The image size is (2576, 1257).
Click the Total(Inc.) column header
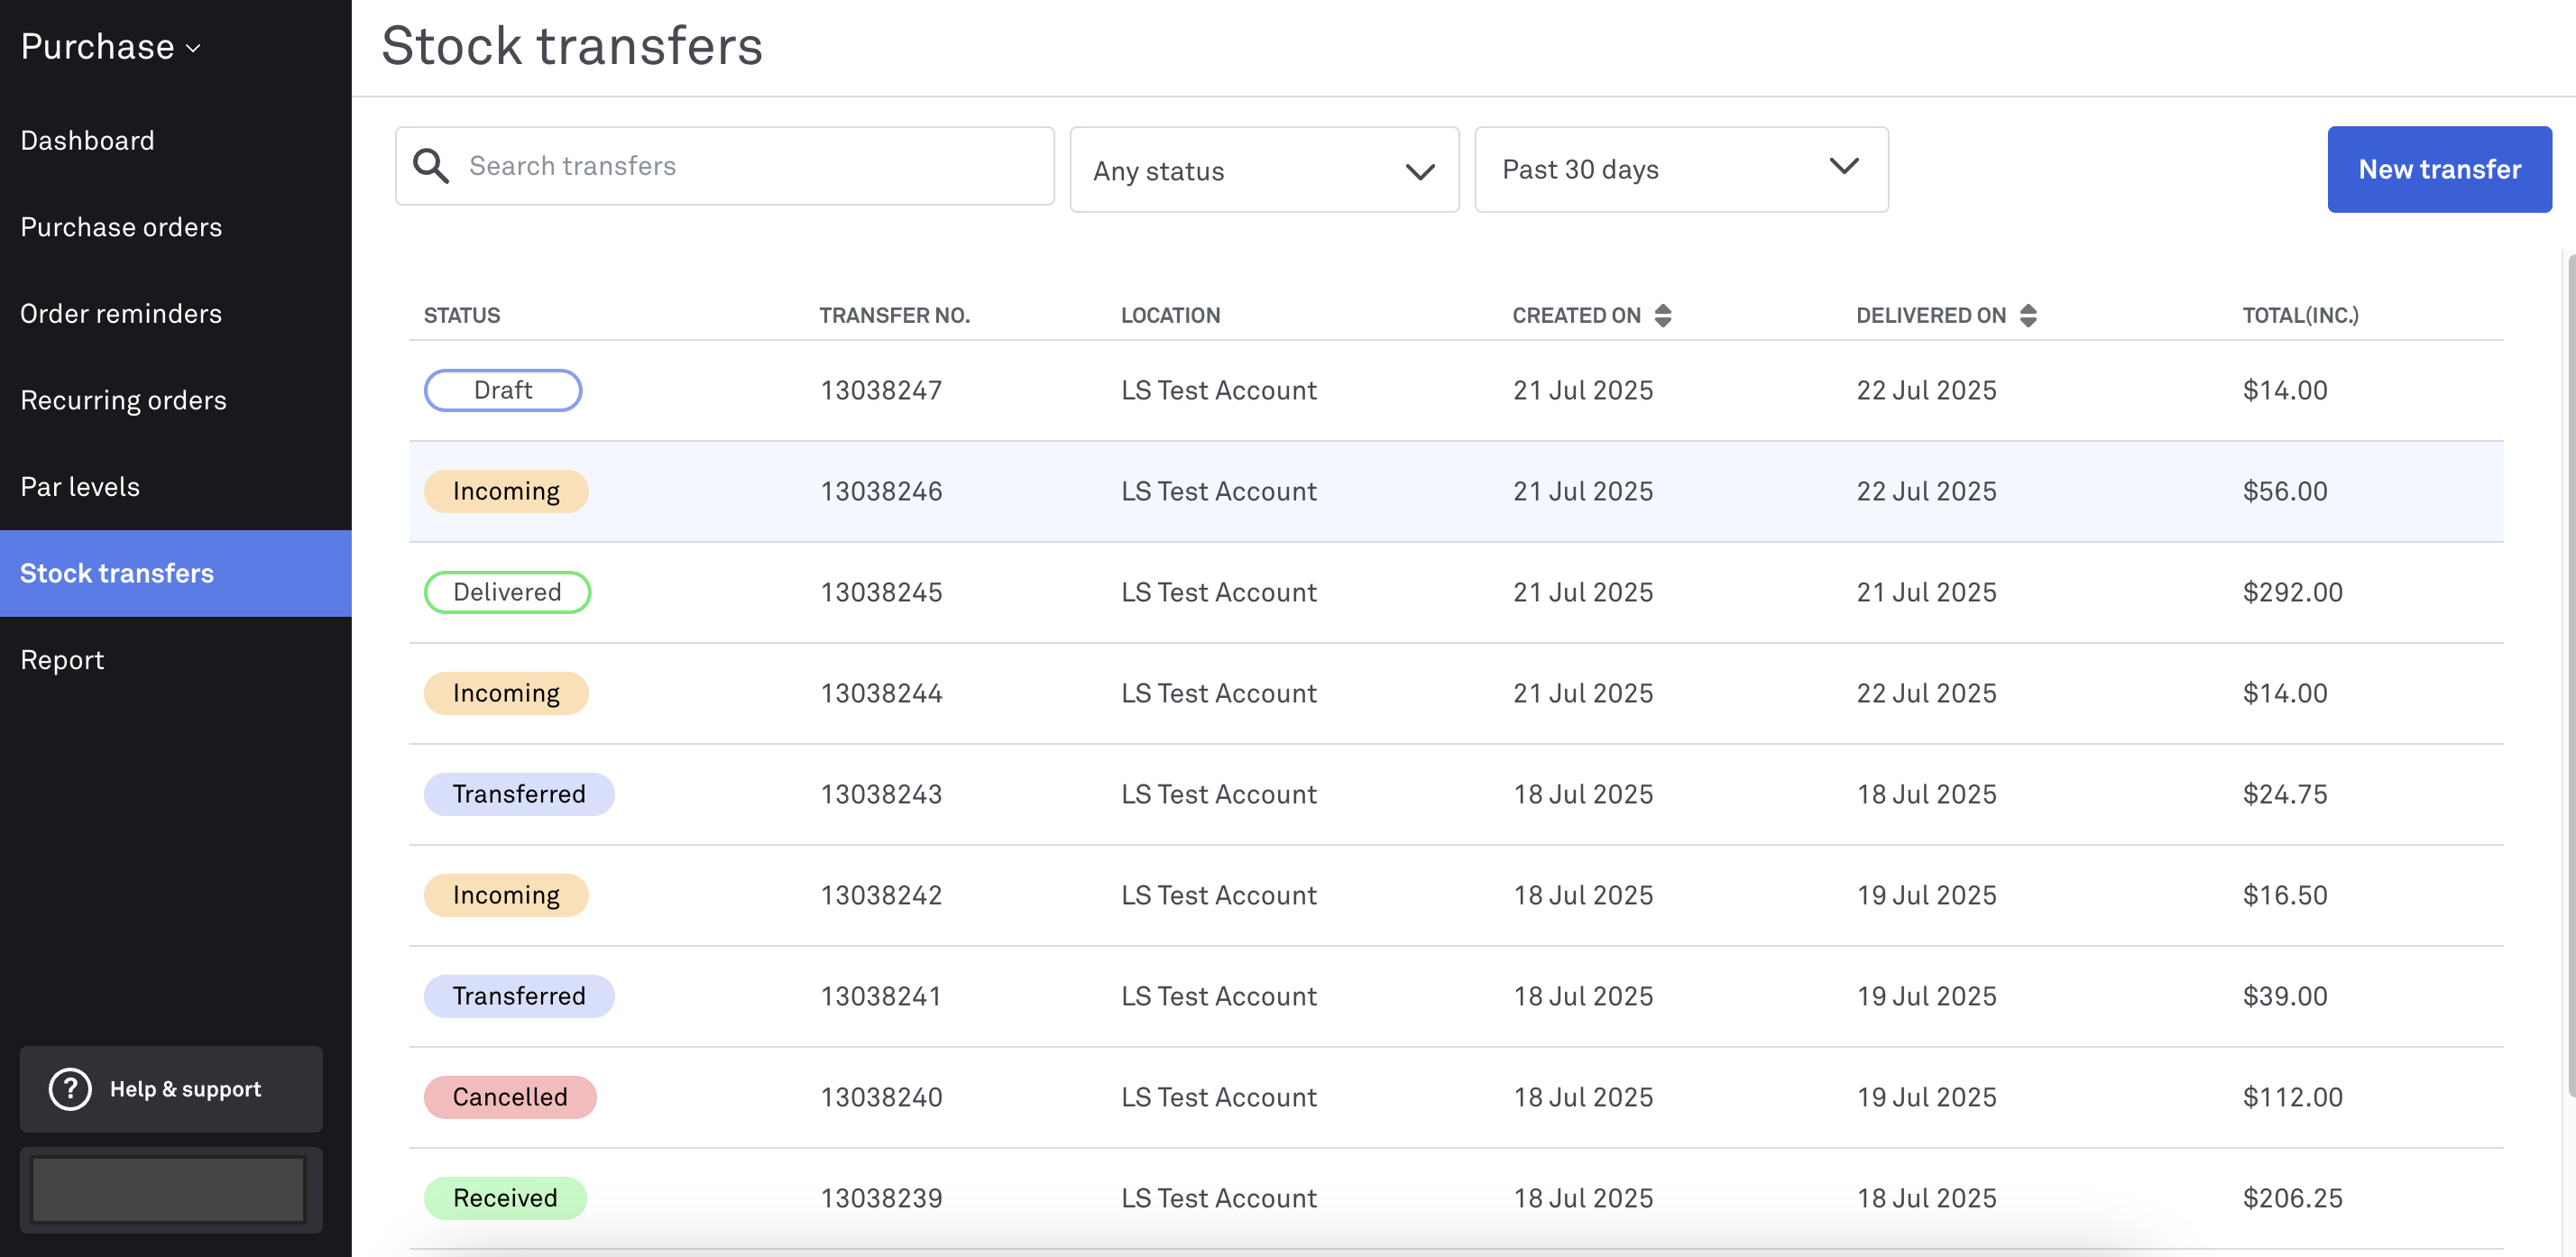(2300, 316)
